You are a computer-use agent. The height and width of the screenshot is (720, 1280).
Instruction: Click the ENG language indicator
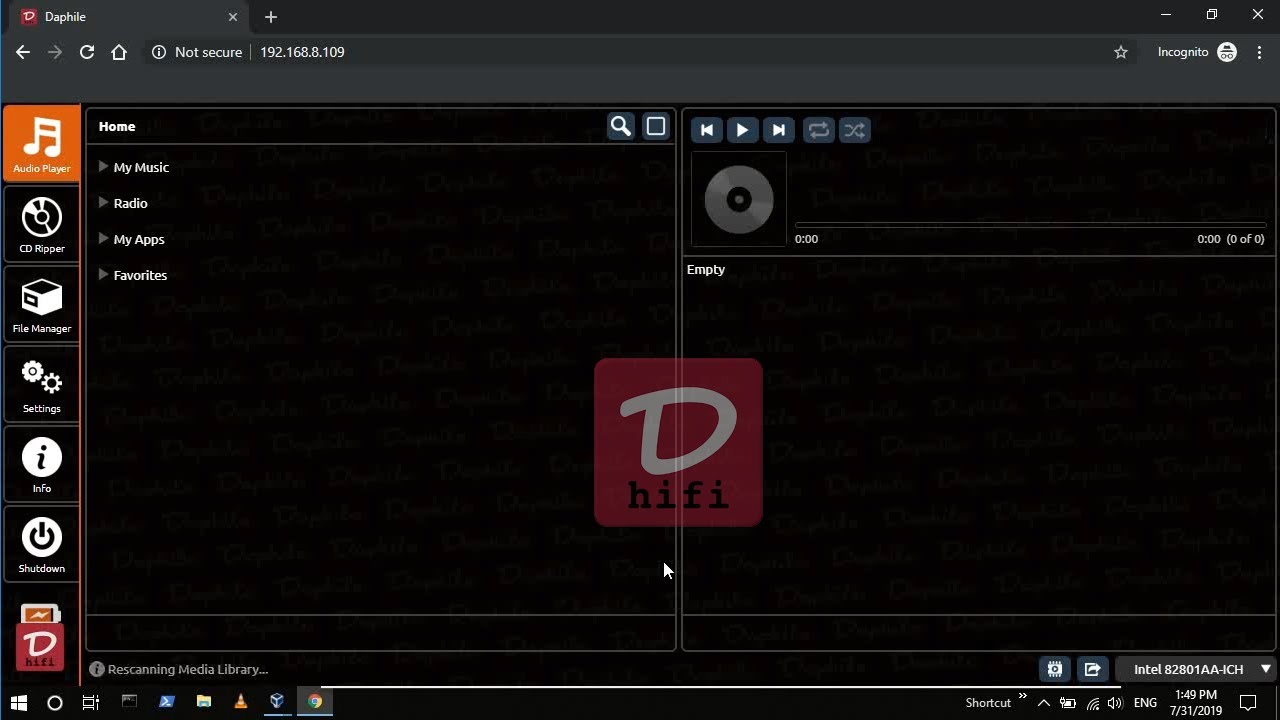point(1146,703)
